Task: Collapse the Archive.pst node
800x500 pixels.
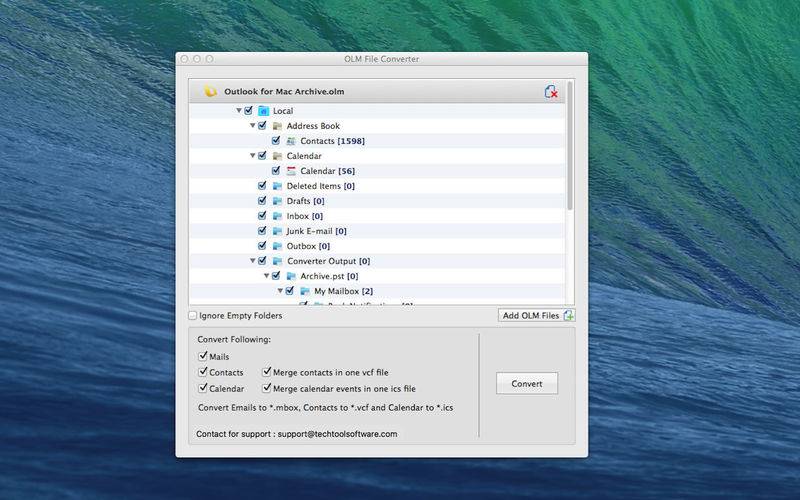Action: (x=266, y=276)
